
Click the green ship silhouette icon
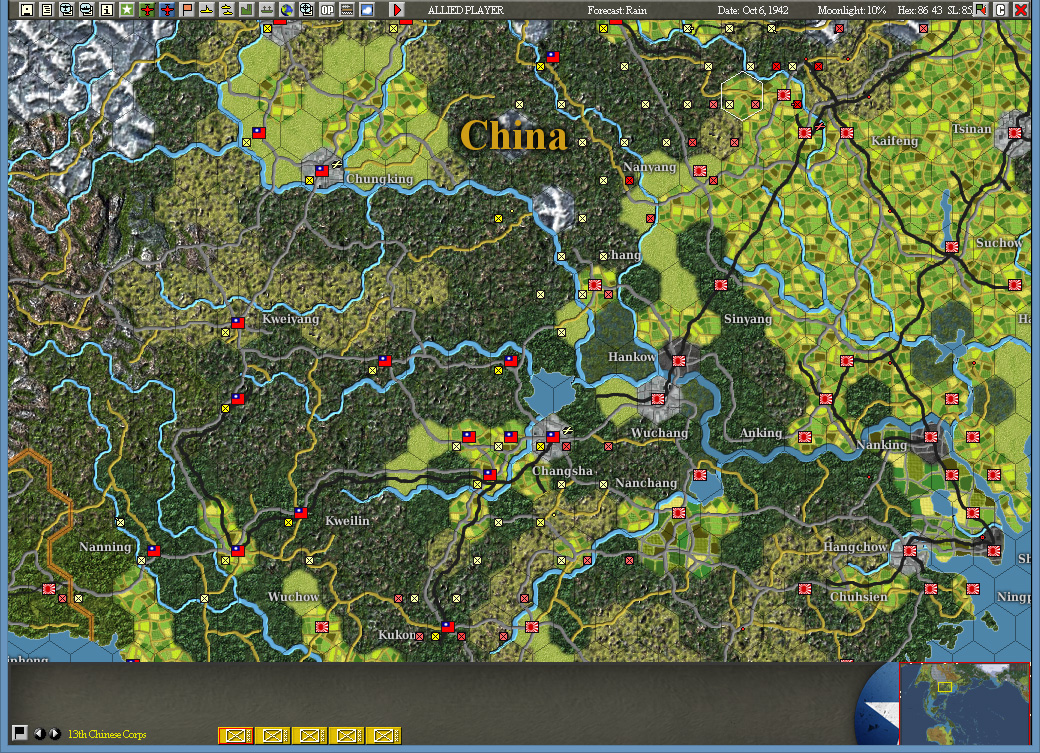click(x=266, y=9)
